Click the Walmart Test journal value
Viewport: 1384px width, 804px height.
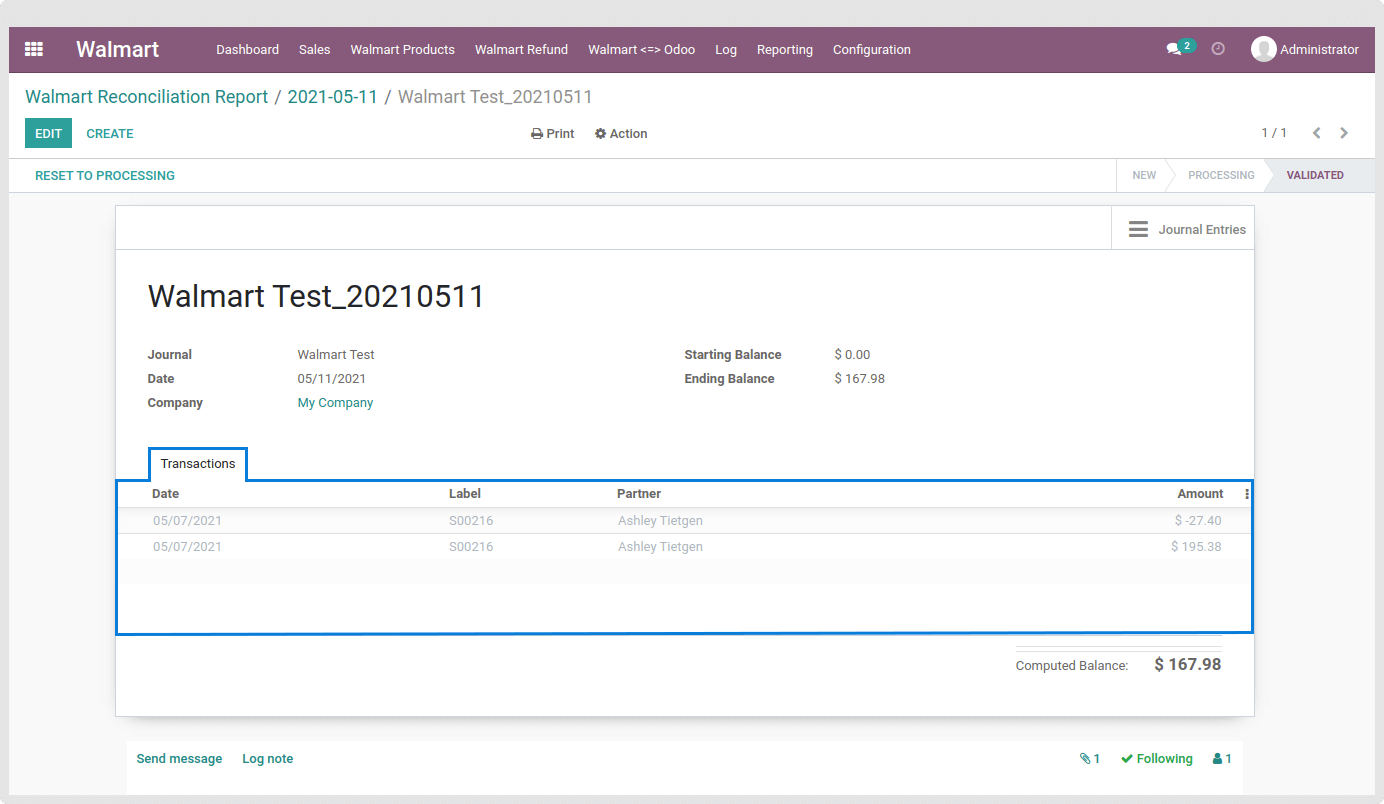pos(336,355)
